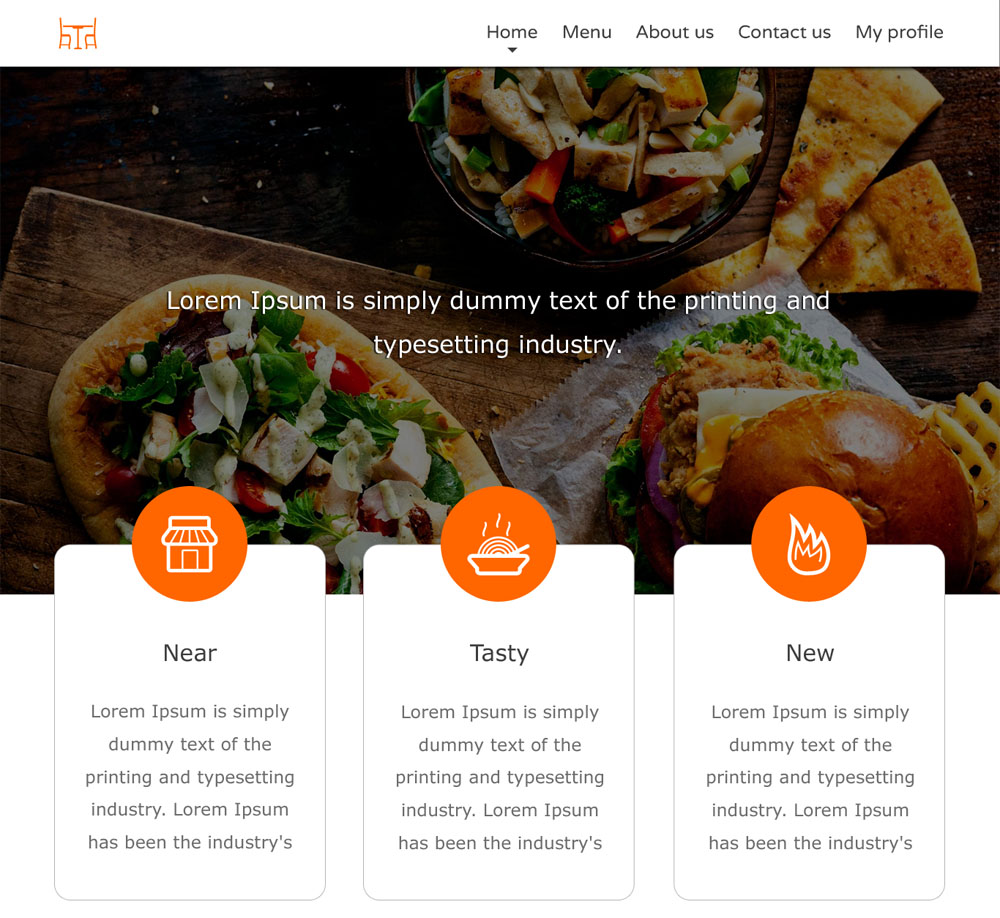Open the Contact us link

click(784, 32)
